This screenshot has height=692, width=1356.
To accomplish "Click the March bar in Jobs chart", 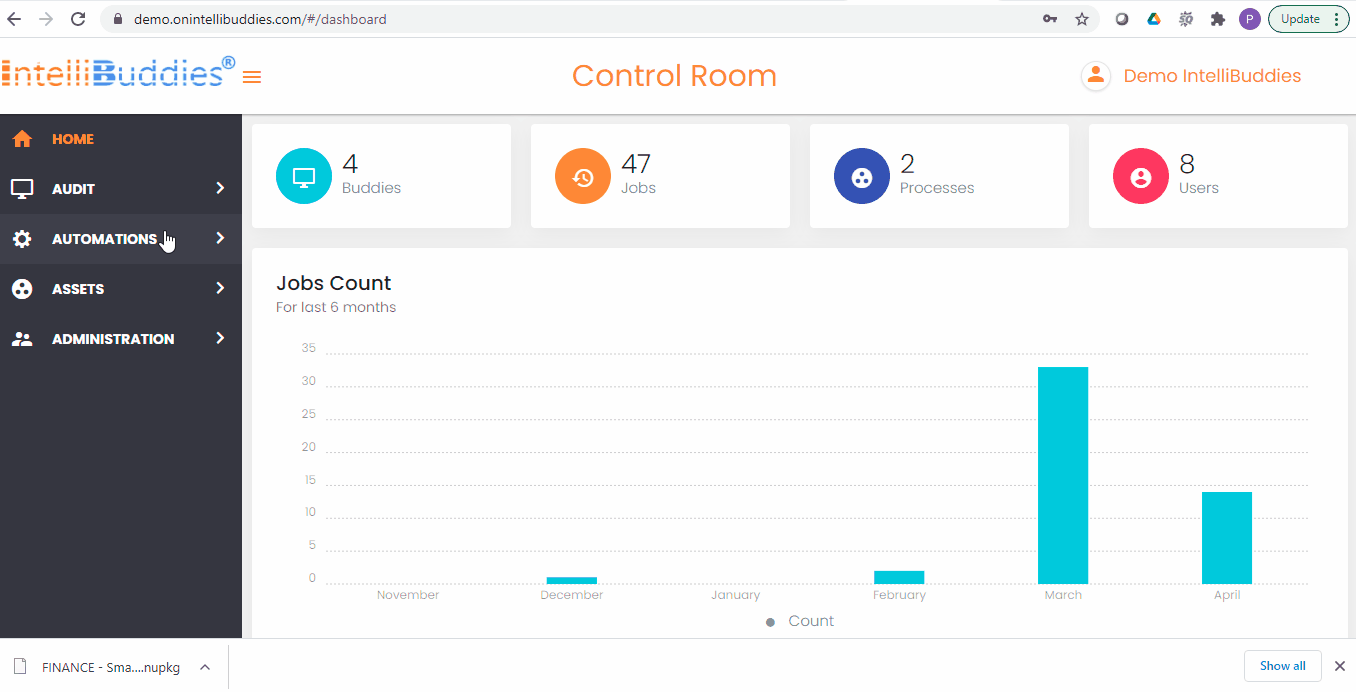I will 1063,470.
